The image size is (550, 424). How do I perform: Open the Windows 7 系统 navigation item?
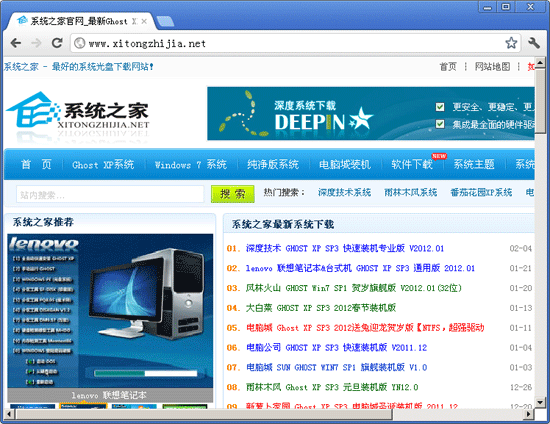(191, 164)
